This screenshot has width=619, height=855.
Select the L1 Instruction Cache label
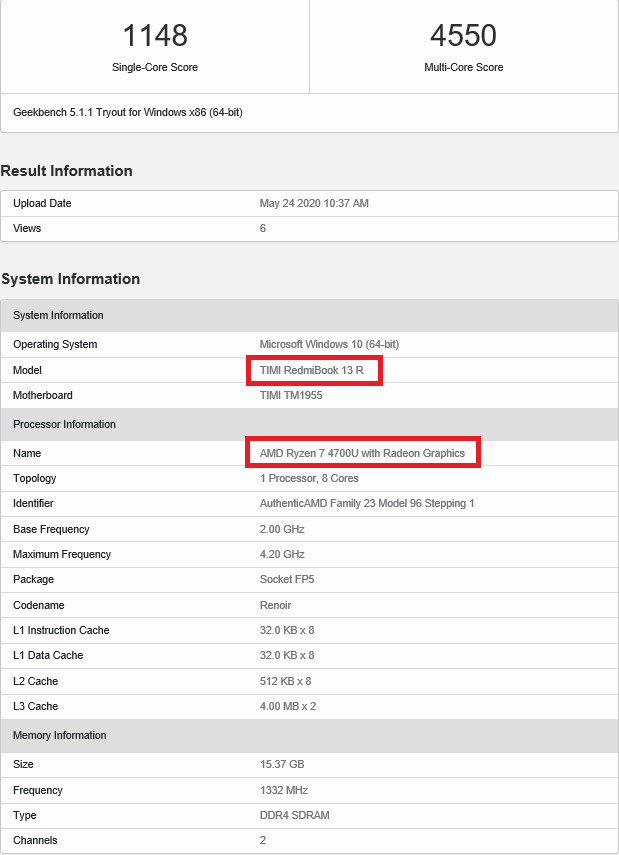(x=61, y=630)
